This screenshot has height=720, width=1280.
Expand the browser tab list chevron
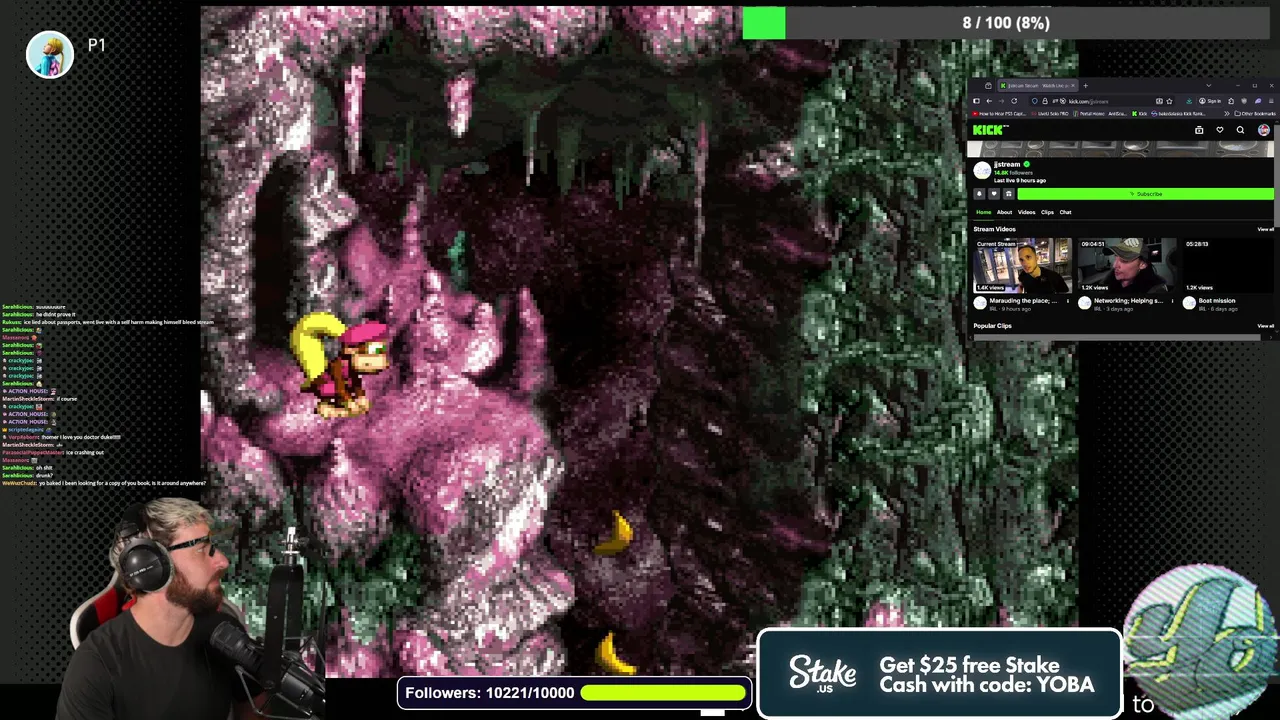pyautogui.click(x=1209, y=86)
